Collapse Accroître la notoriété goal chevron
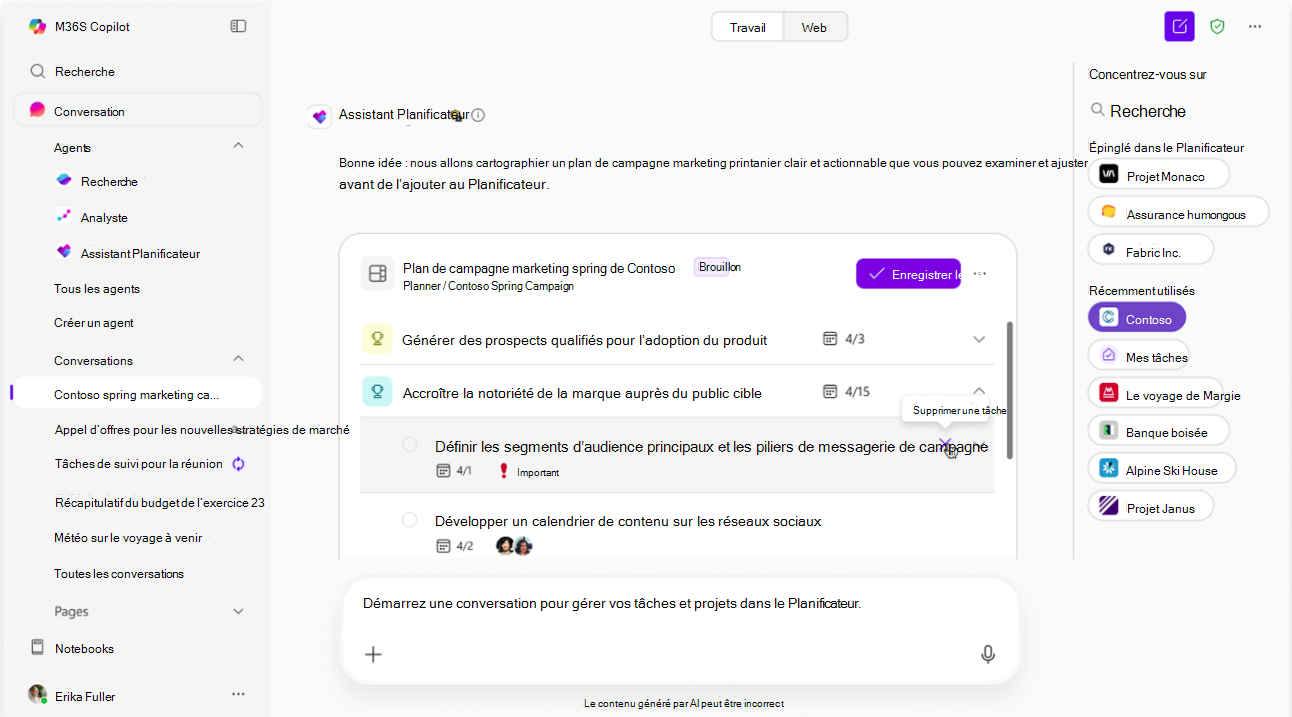The width and height of the screenshot is (1292, 717). (x=979, y=391)
